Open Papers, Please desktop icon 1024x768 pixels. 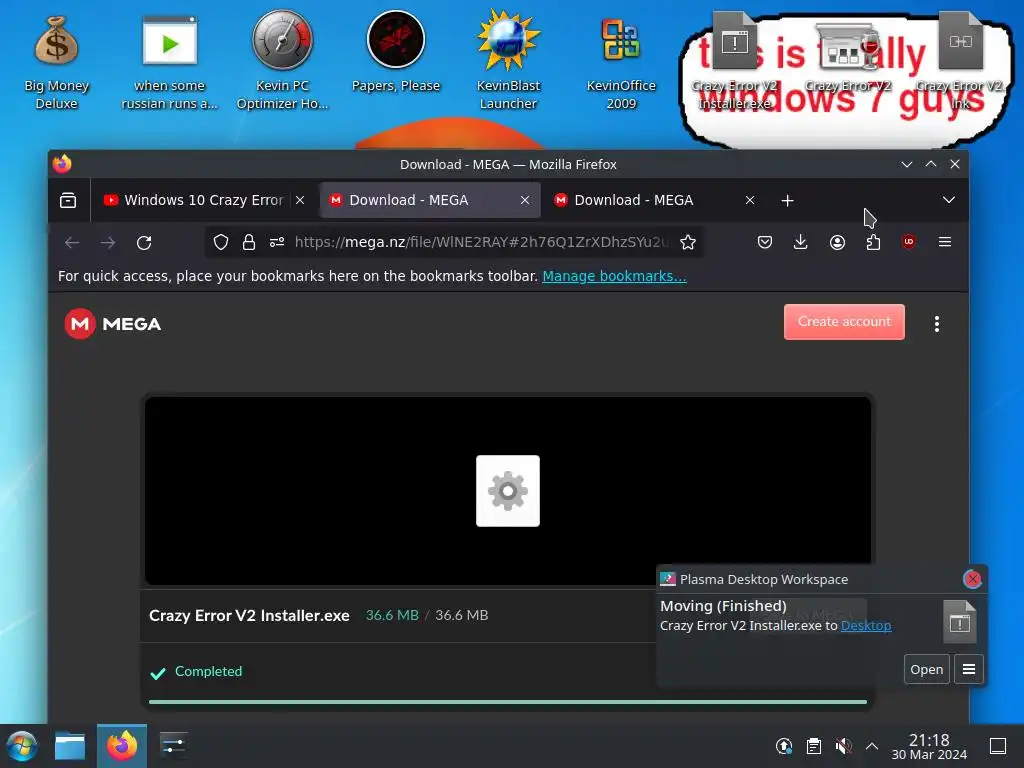point(396,52)
